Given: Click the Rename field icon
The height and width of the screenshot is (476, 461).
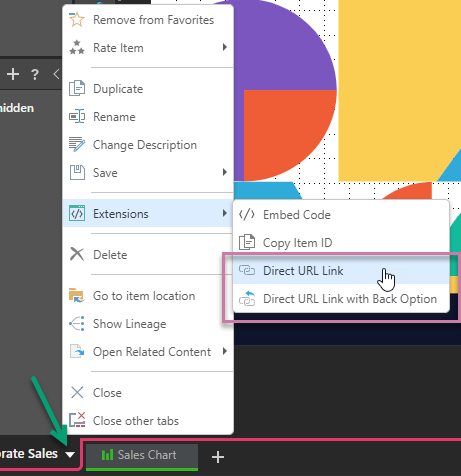Looking at the screenshot, I should [77, 116].
